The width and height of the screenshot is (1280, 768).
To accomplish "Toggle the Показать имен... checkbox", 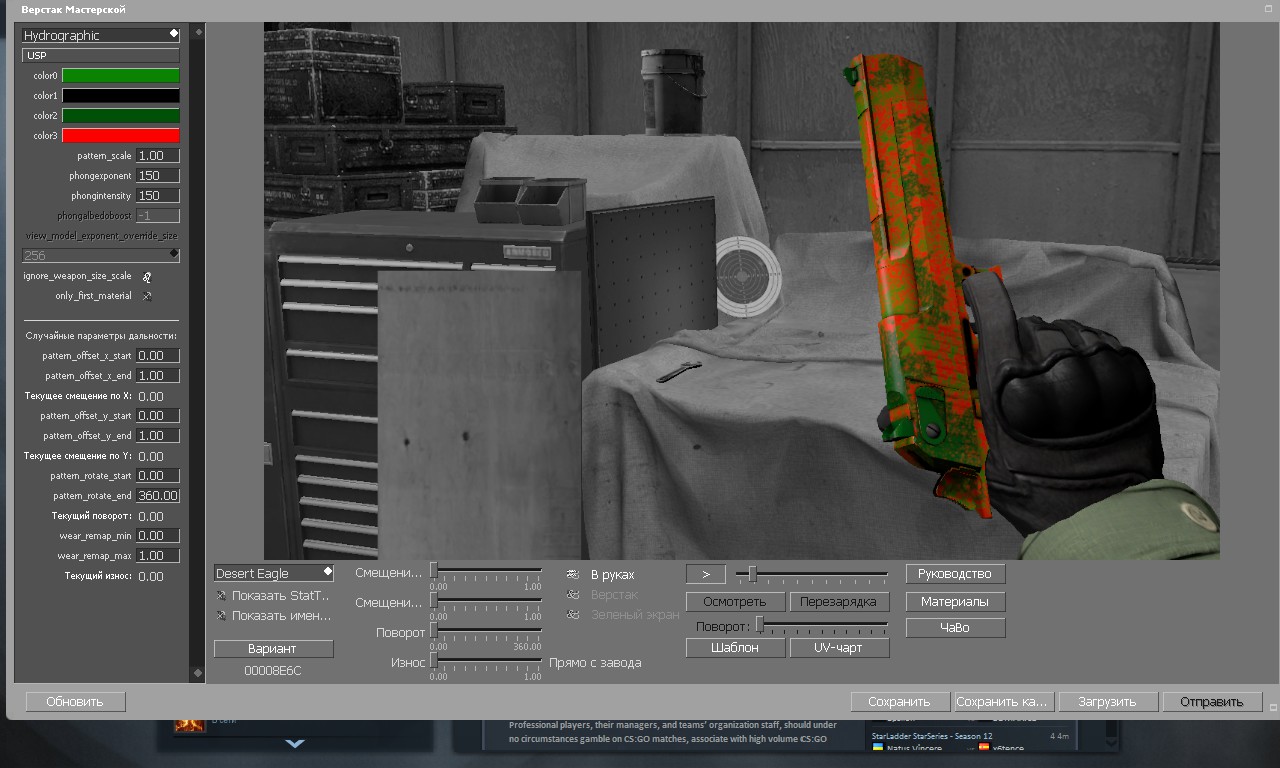I will tap(221, 616).
